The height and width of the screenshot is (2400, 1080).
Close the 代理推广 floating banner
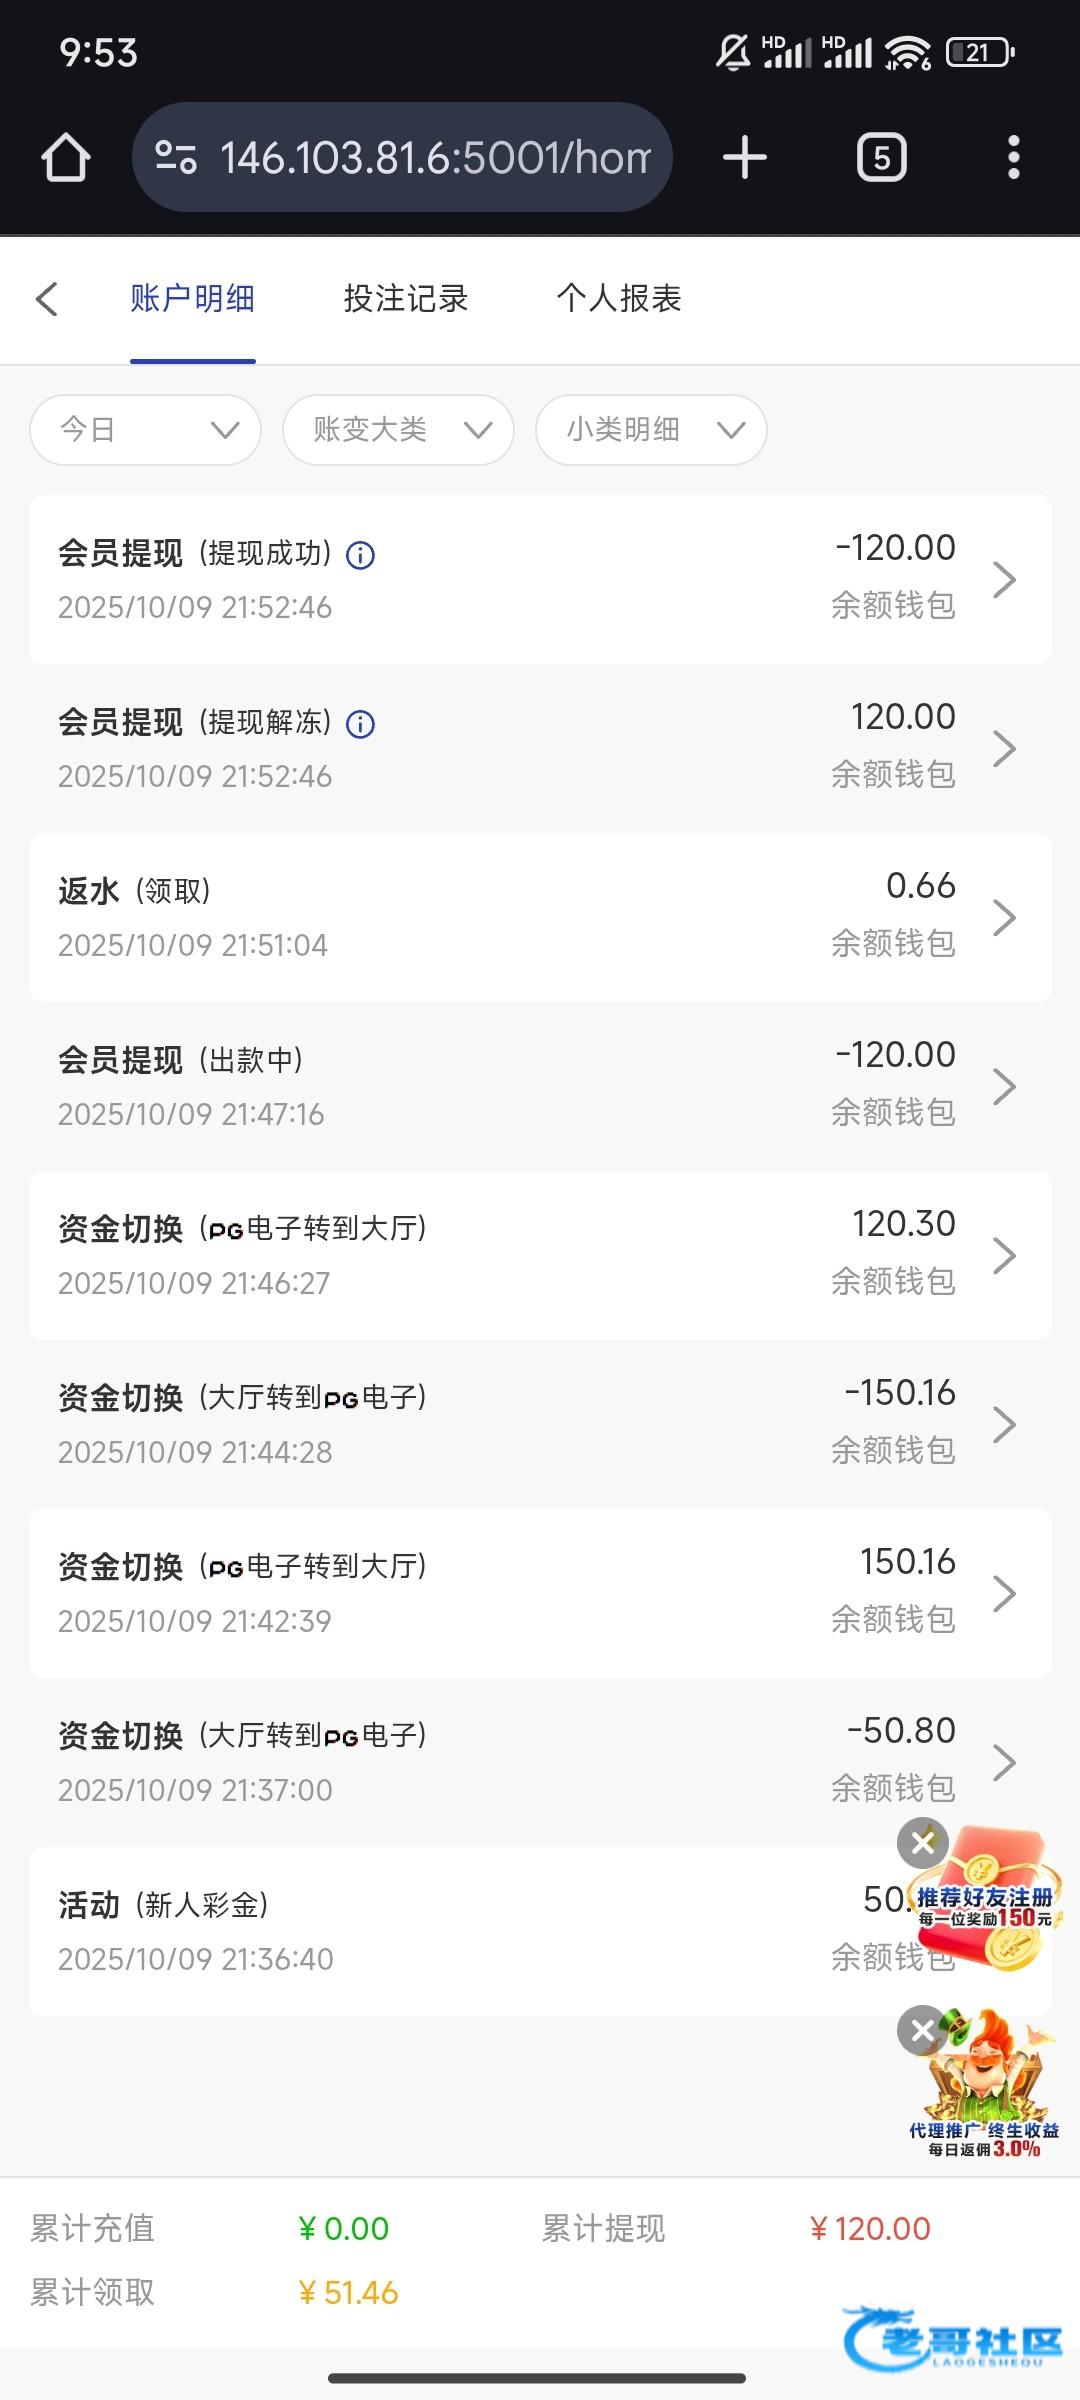[x=923, y=2030]
